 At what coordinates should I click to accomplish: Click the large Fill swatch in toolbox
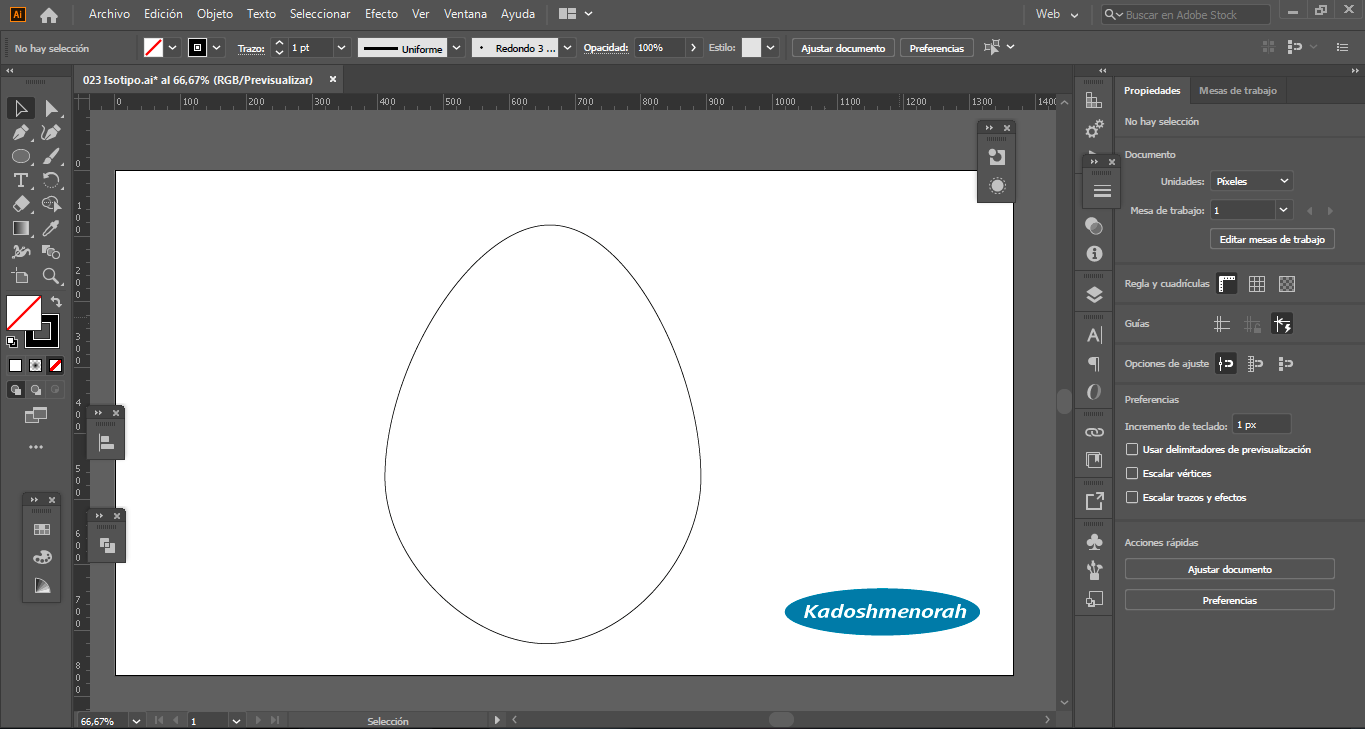click(23, 313)
